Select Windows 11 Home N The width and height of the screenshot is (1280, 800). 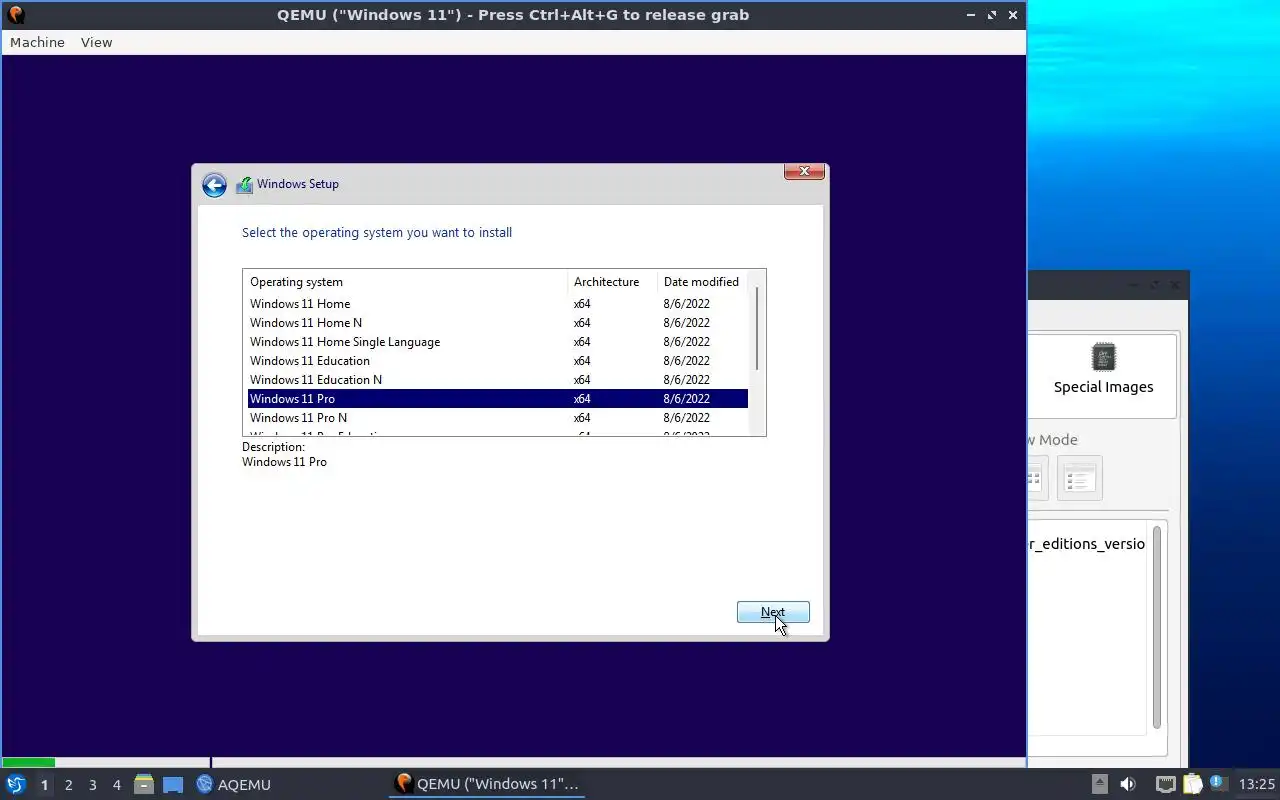(497, 323)
